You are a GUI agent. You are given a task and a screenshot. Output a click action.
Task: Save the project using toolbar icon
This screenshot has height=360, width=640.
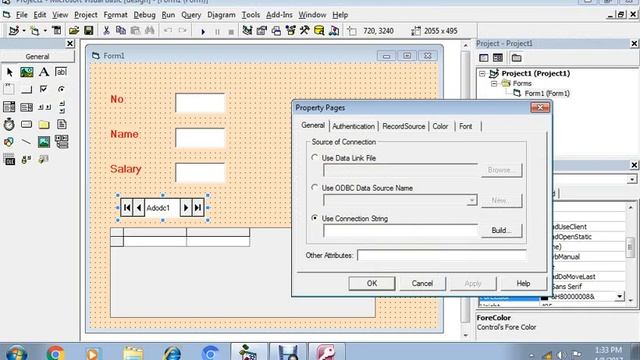[x=89, y=31]
